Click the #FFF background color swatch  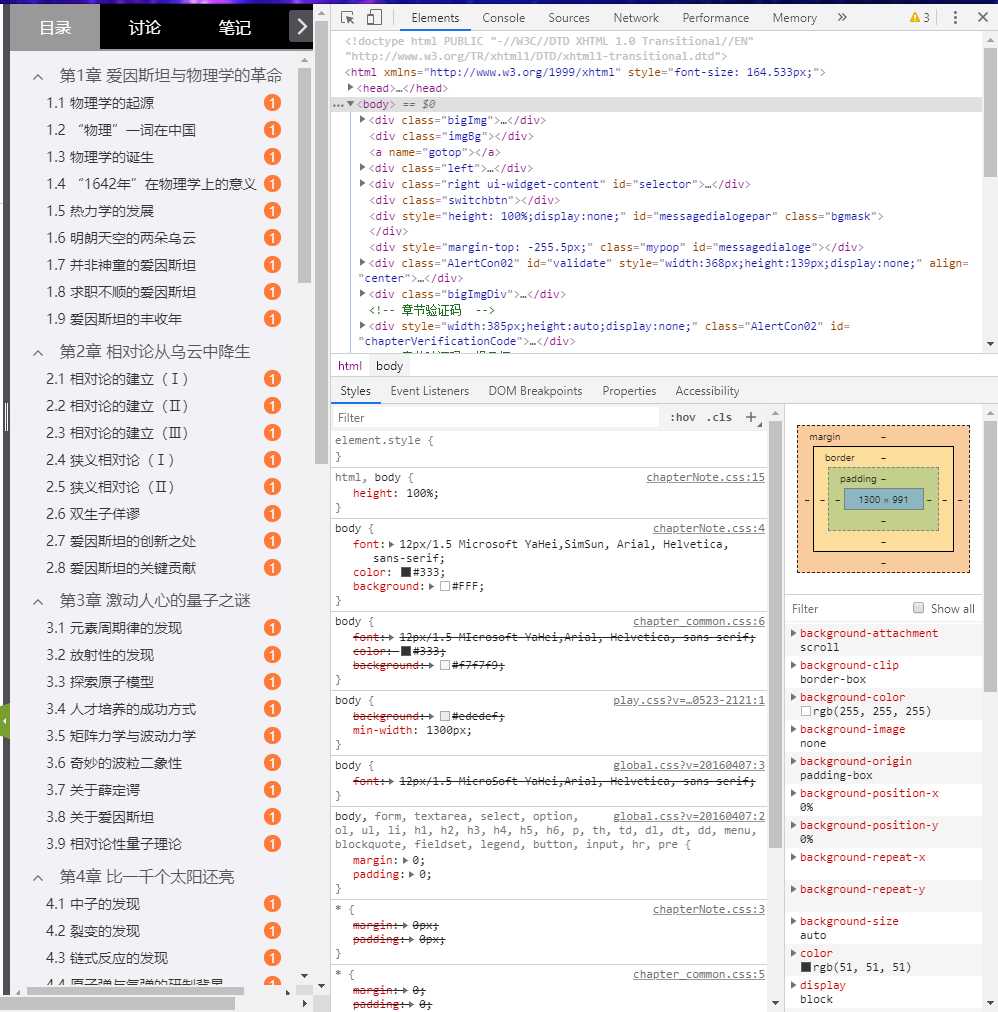tap(445, 586)
